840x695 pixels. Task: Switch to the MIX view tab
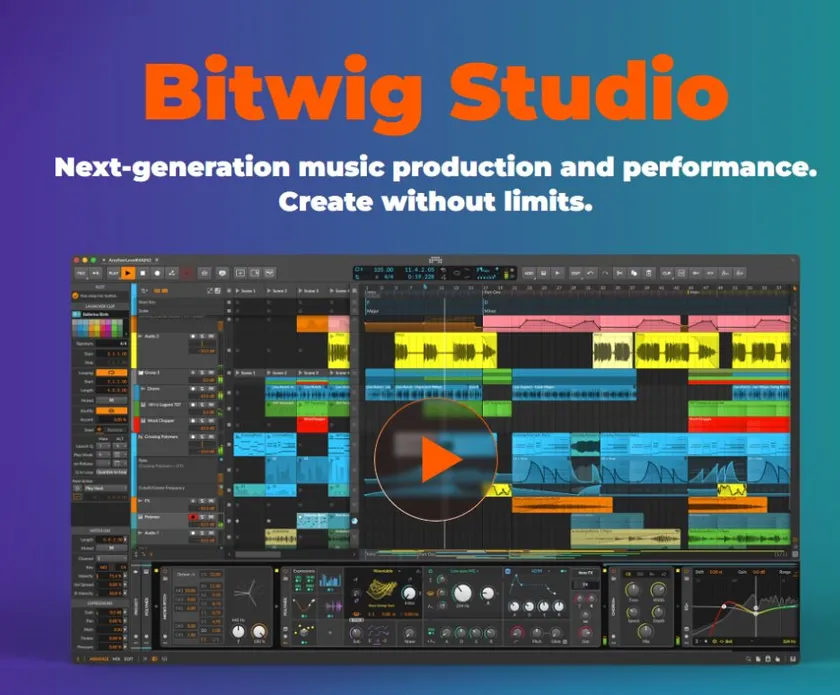[116, 659]
